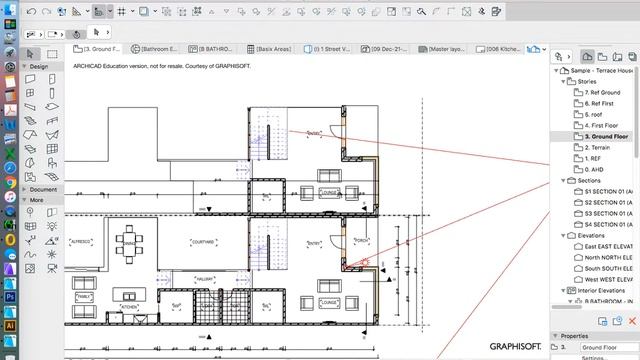Toggle guide lines ruler icon

(x=76, y=11)
